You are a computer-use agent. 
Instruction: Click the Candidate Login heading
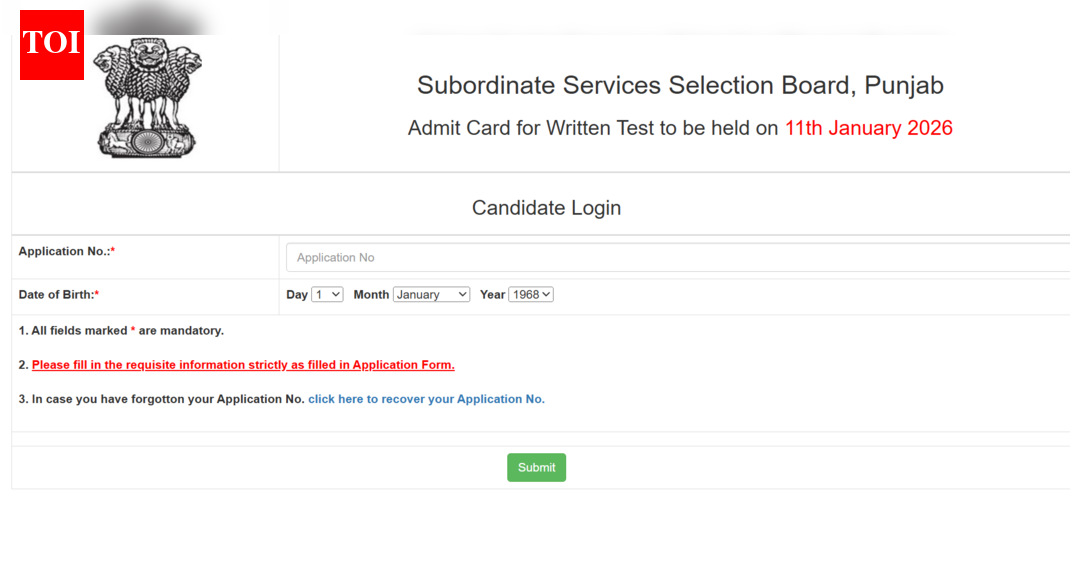546,207
